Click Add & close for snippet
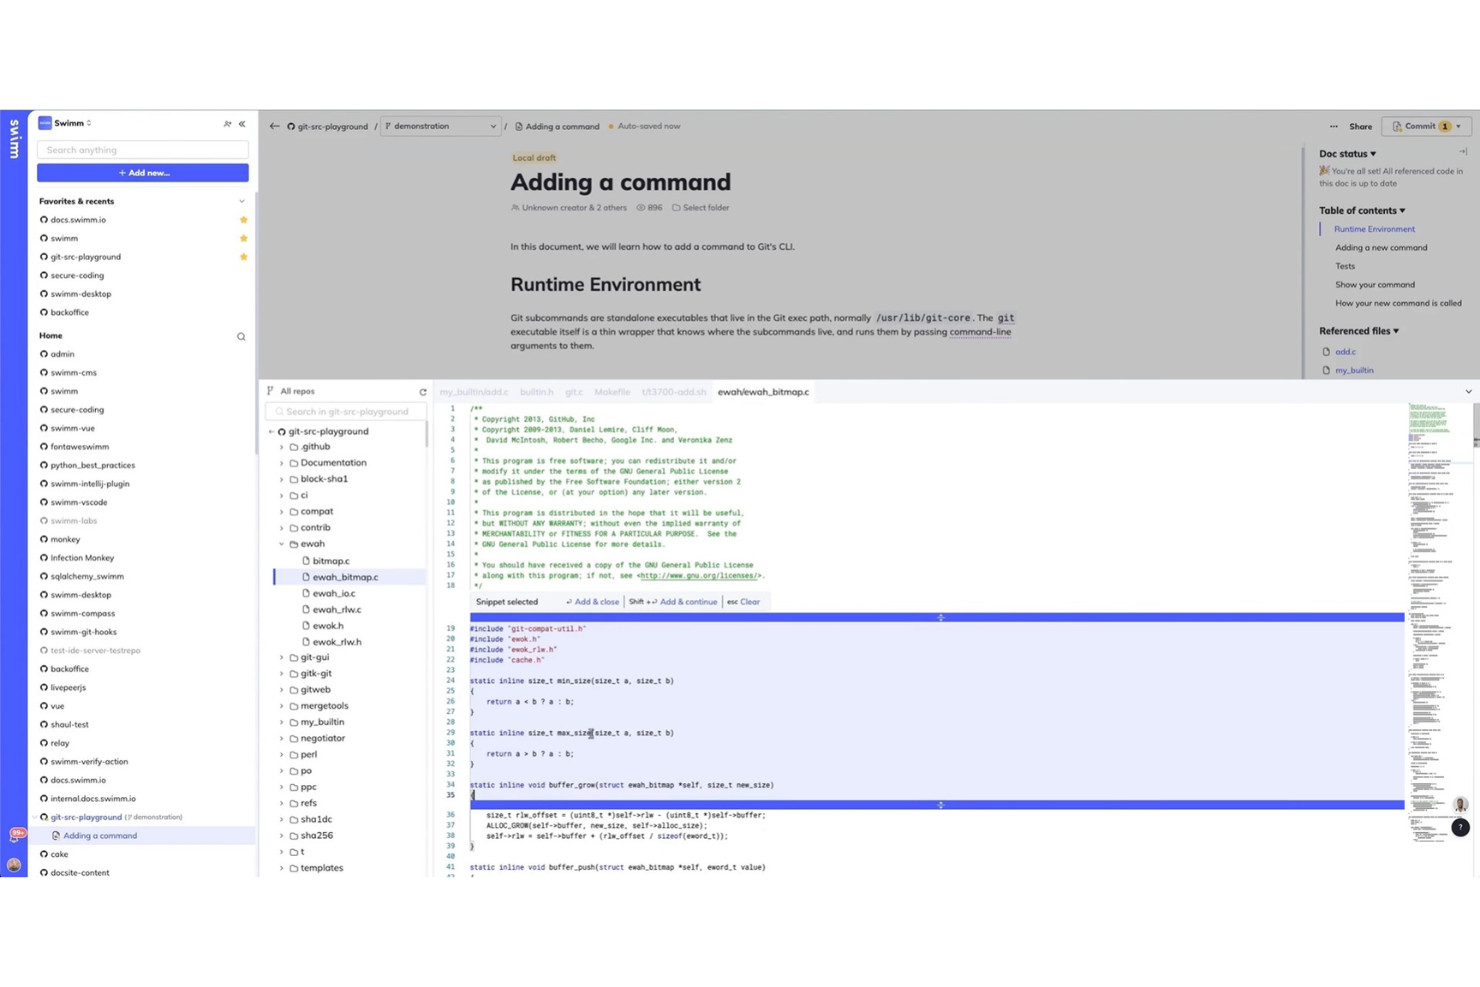1480x987 pixels. (593, 602)
